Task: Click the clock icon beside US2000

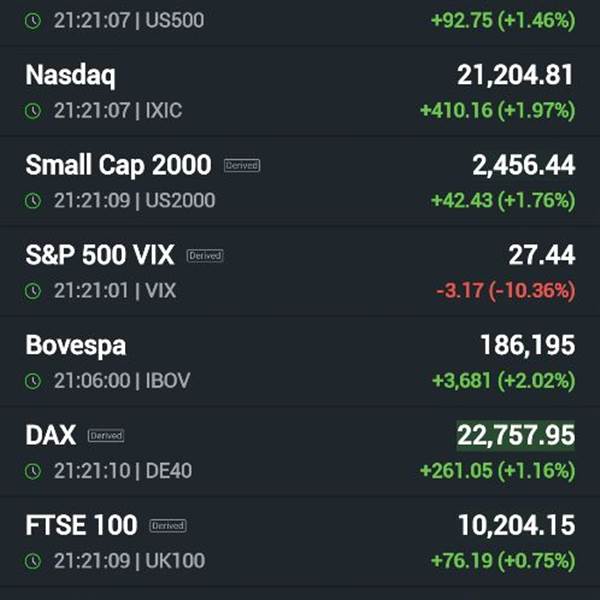Action: click(x=33, y=201)
